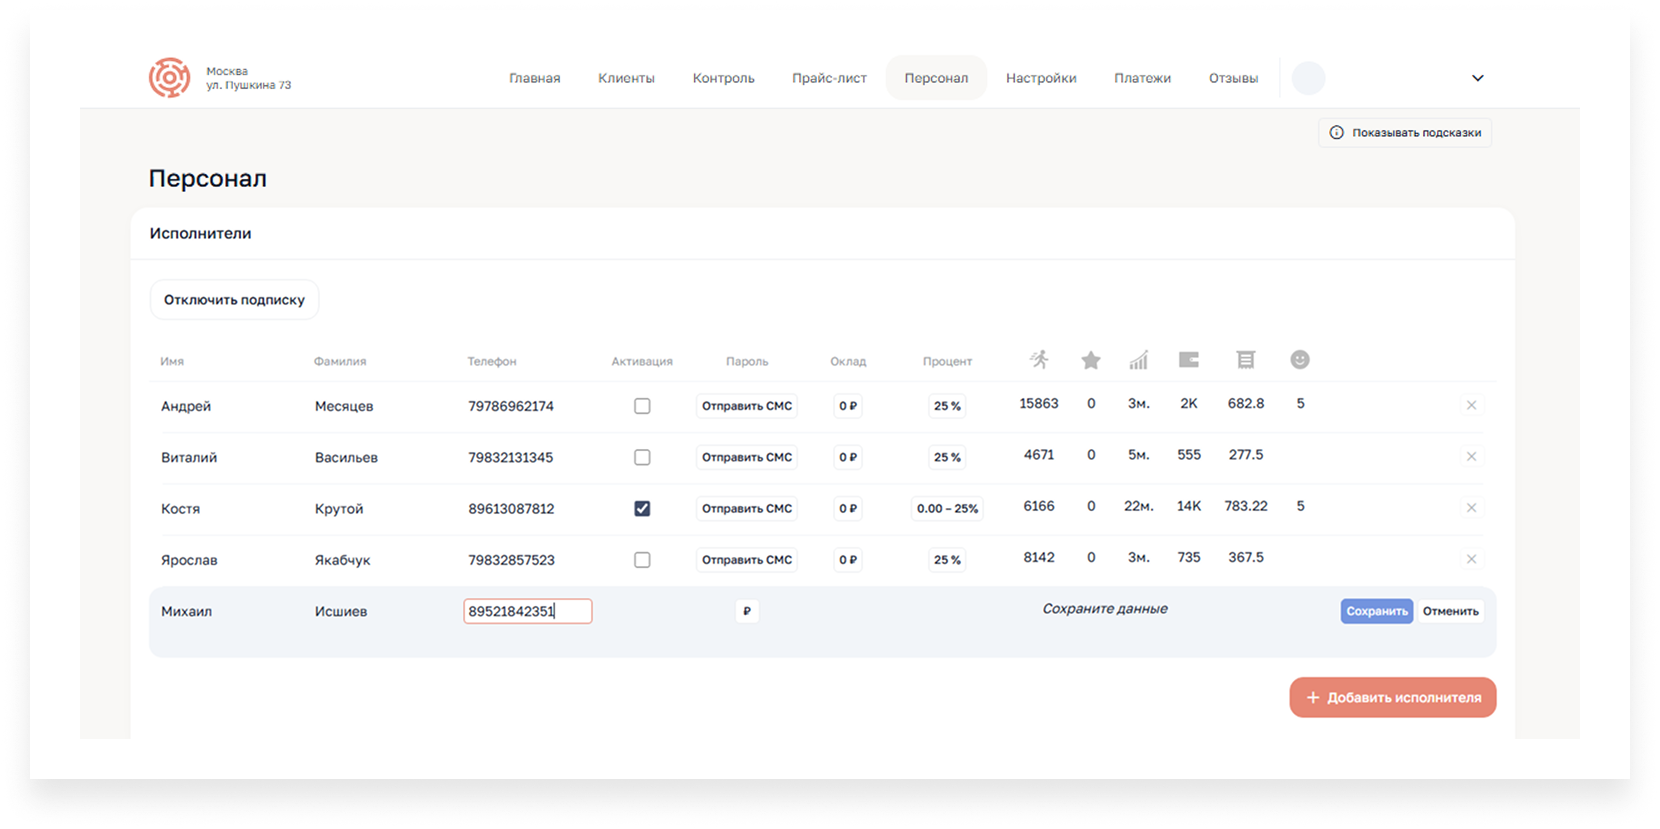Send SMS password to Виталий
The height and width of the screenshot is (829, 1660).
point(747,457)
